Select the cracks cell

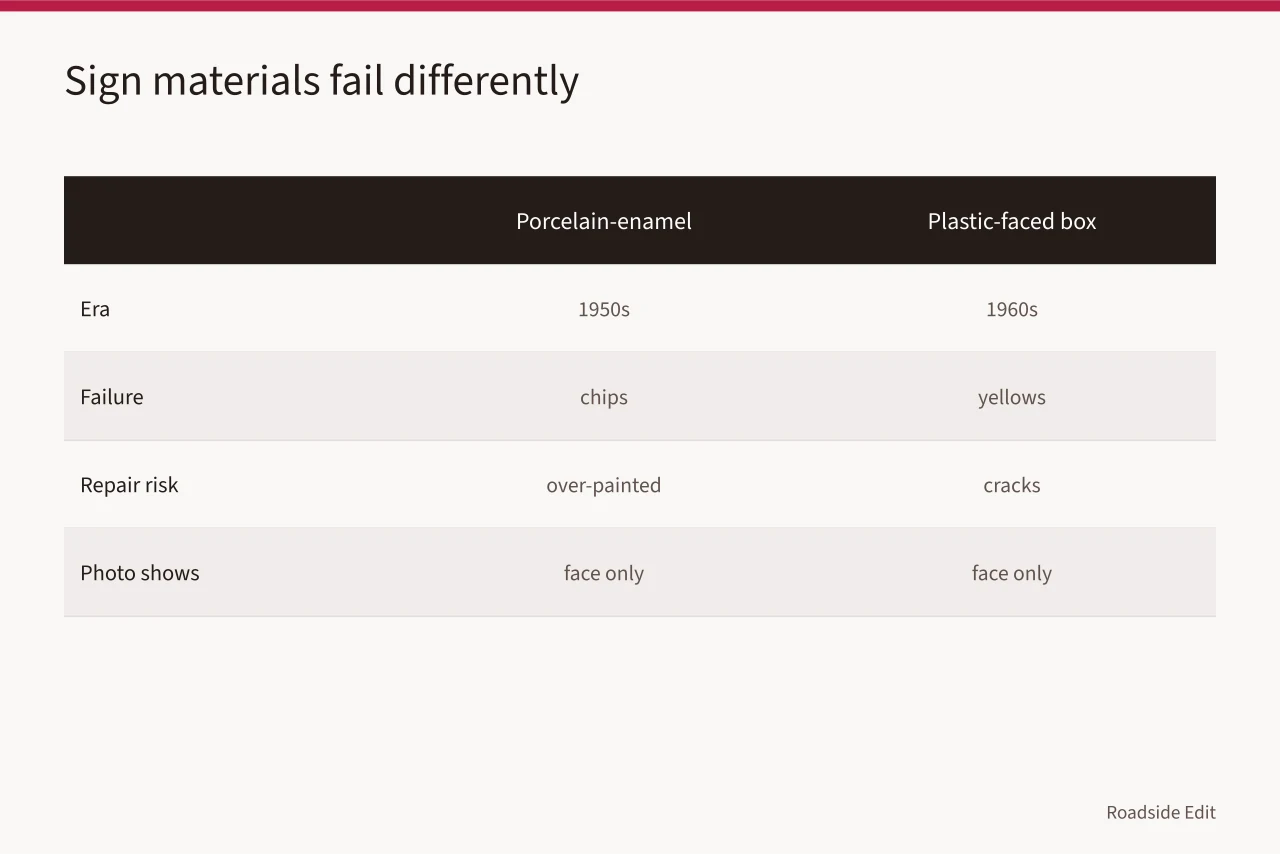pos(1012,485)
